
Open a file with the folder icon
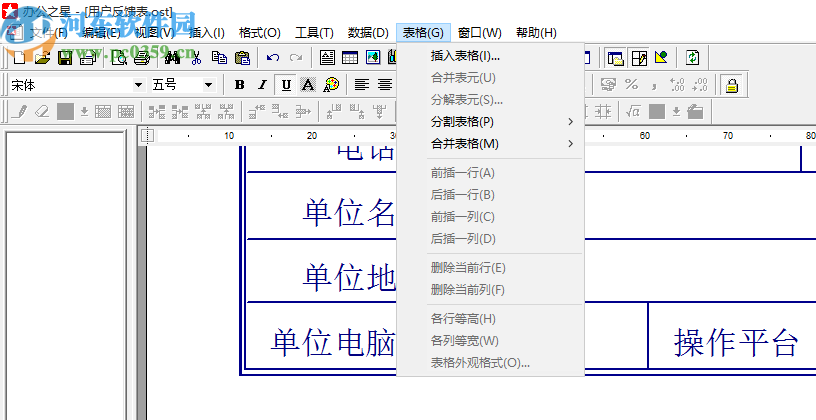42,58
